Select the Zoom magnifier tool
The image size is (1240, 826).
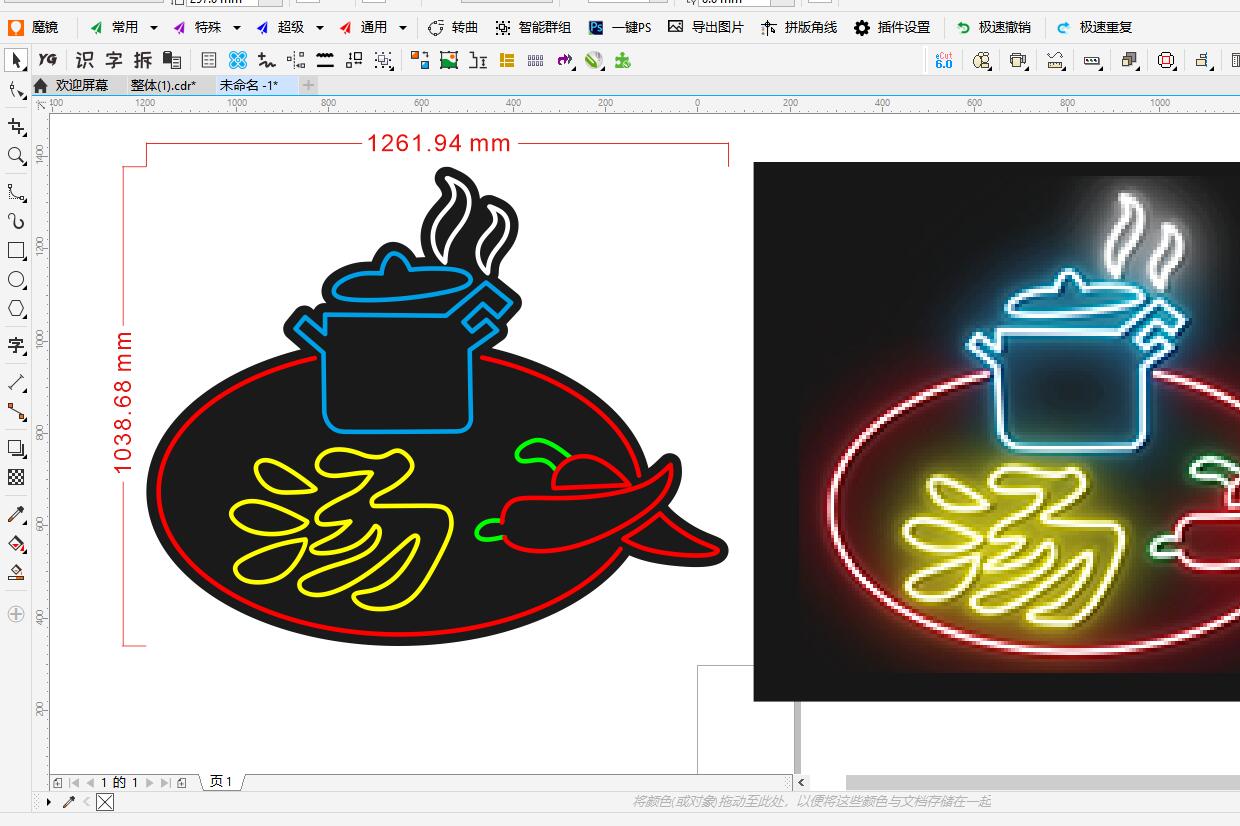pos(16,156)
